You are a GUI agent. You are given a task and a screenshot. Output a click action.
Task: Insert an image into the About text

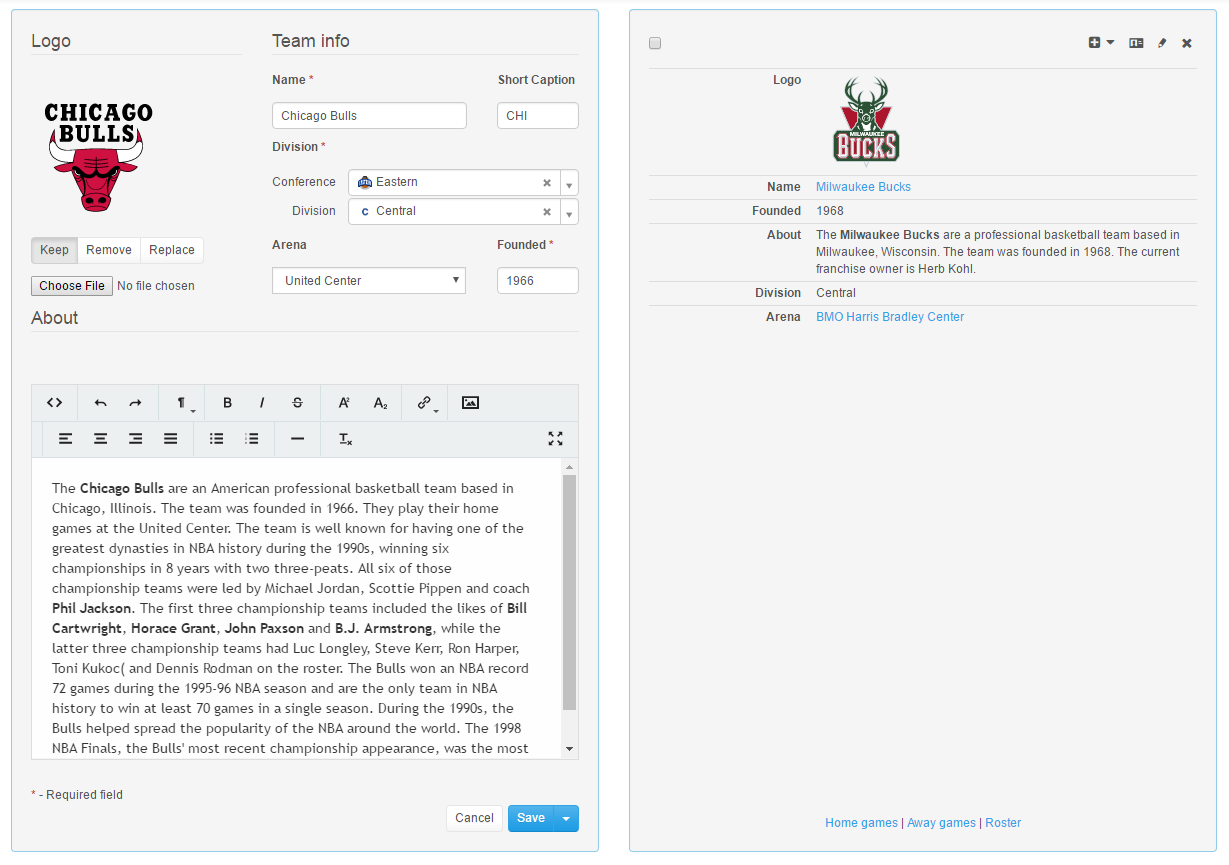(x=470, y=403)
